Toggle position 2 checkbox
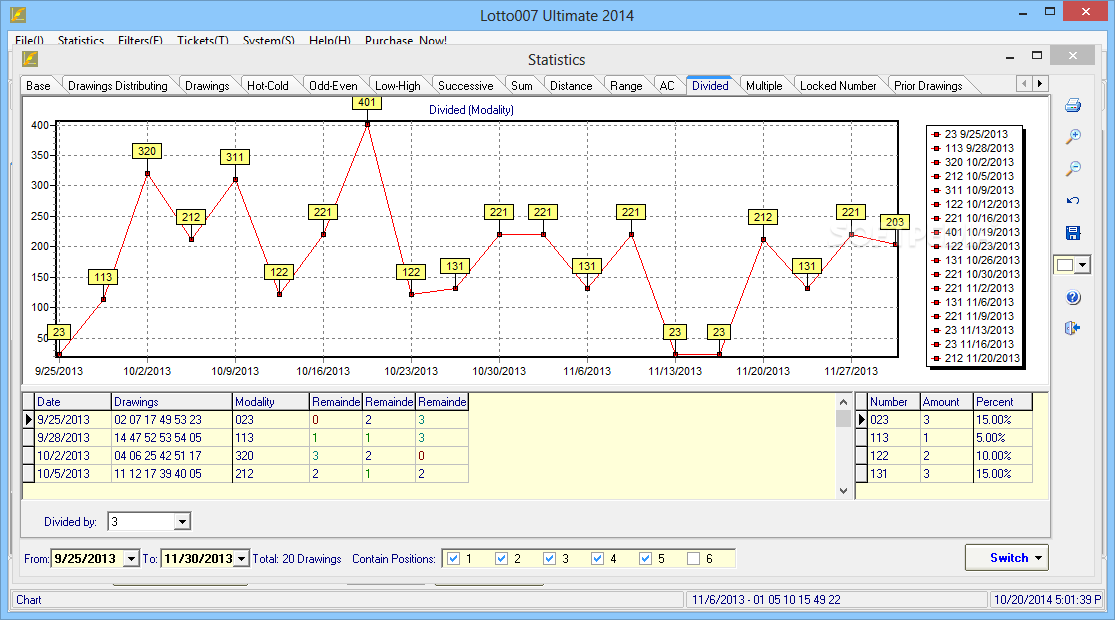 [x=501, y=559]
